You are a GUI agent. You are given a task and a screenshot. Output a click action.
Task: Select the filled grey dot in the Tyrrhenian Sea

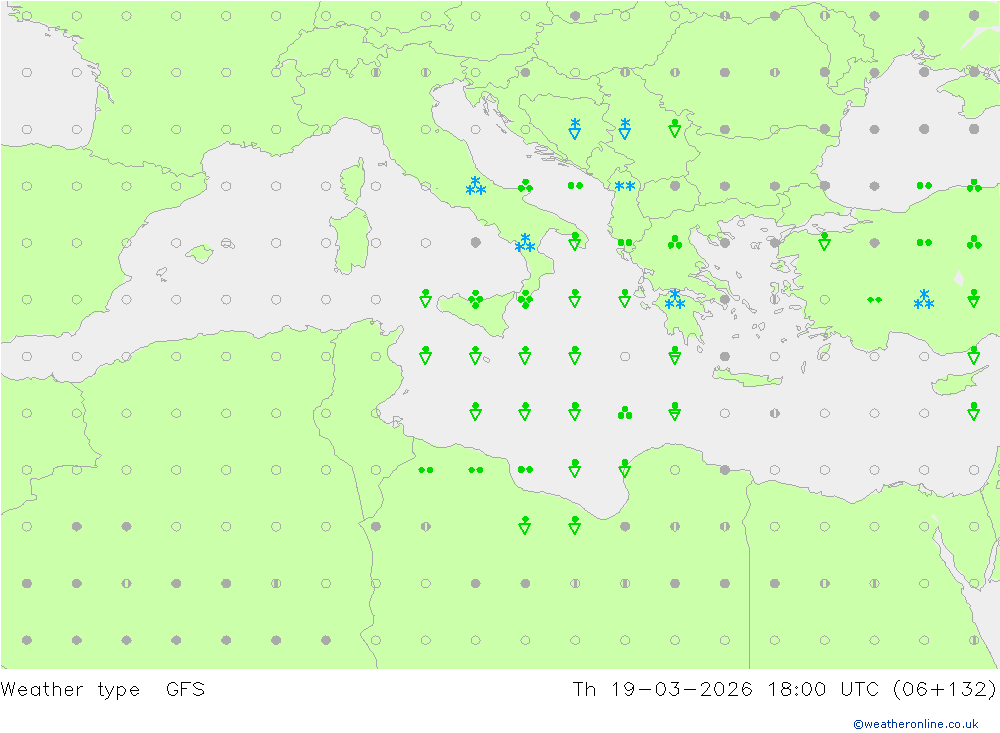(475, 242)
